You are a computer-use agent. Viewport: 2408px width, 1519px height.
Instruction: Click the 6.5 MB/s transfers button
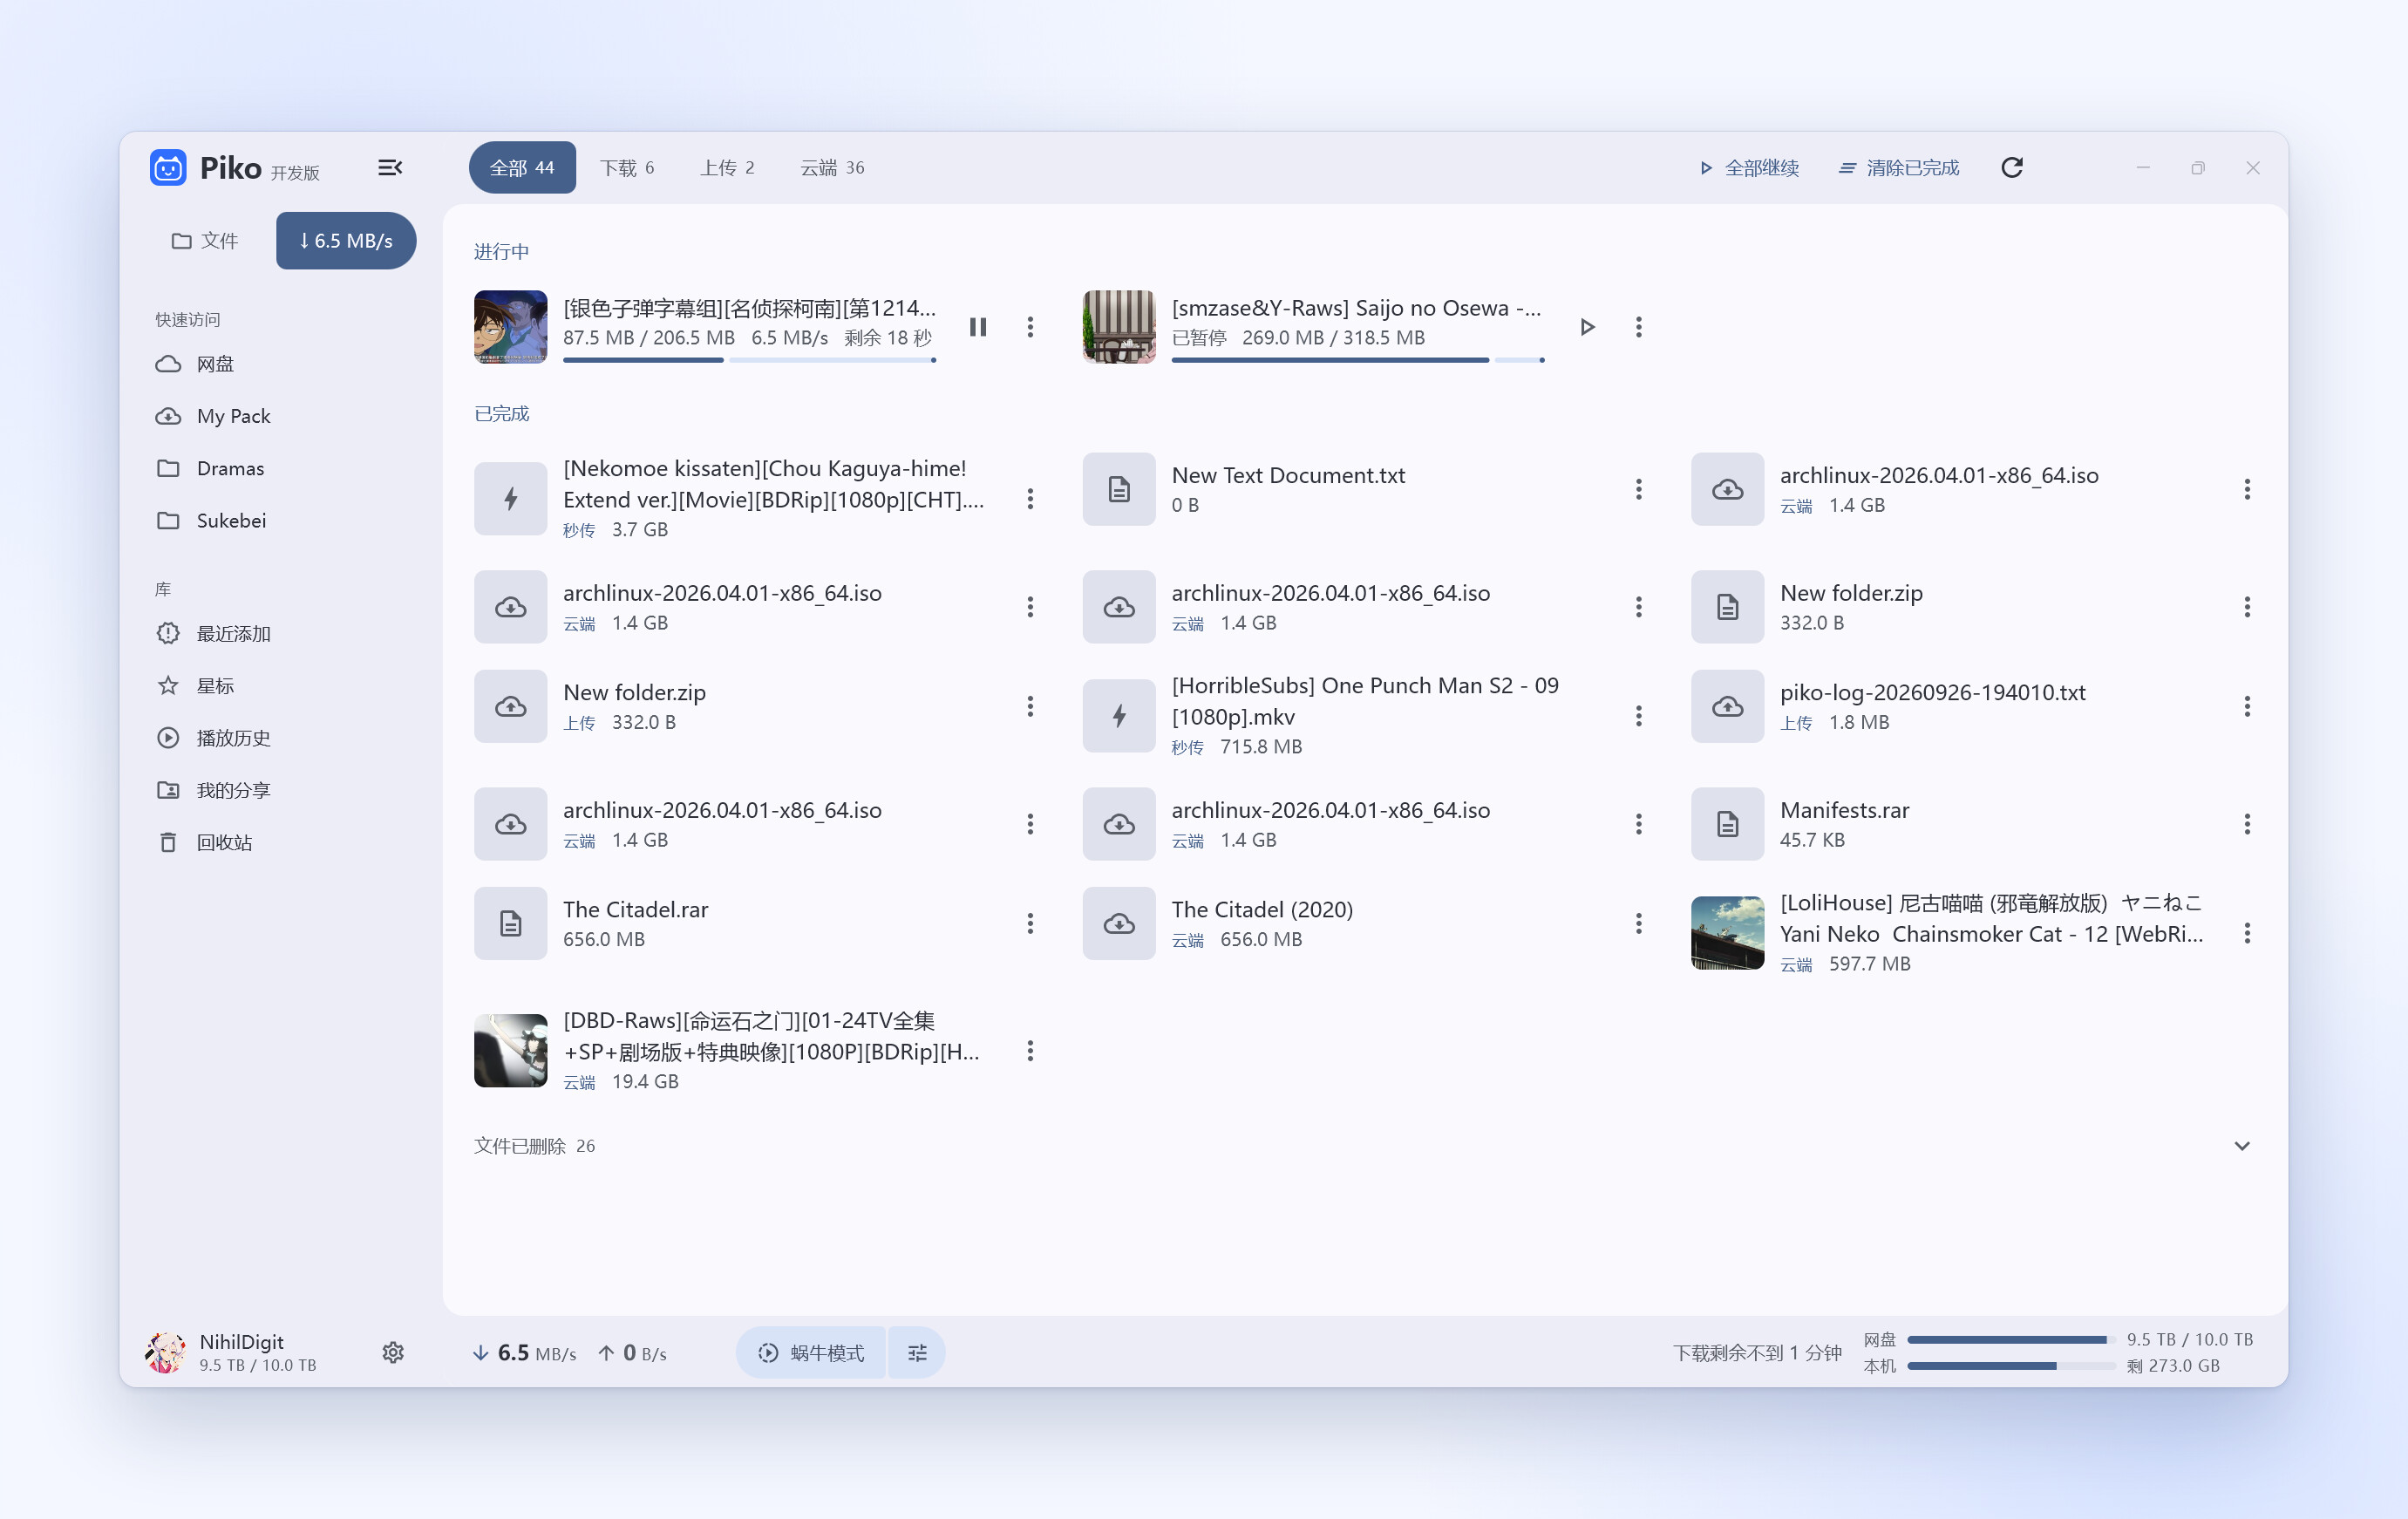(x=346, y=241)
